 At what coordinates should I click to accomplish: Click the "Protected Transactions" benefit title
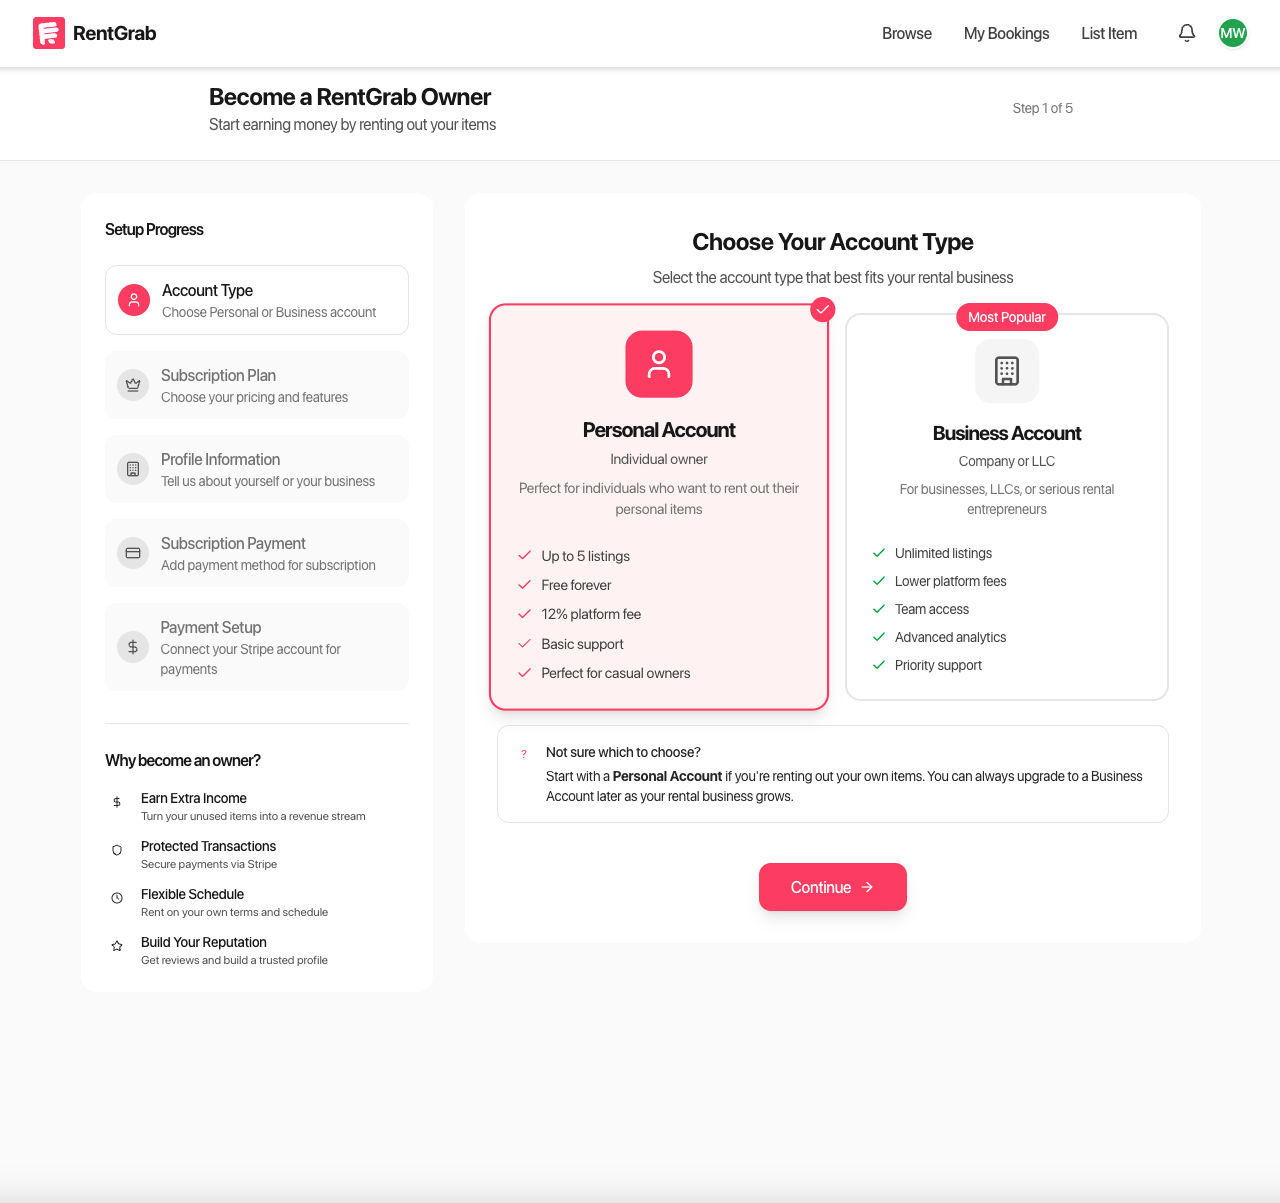[x=209, y=846]
